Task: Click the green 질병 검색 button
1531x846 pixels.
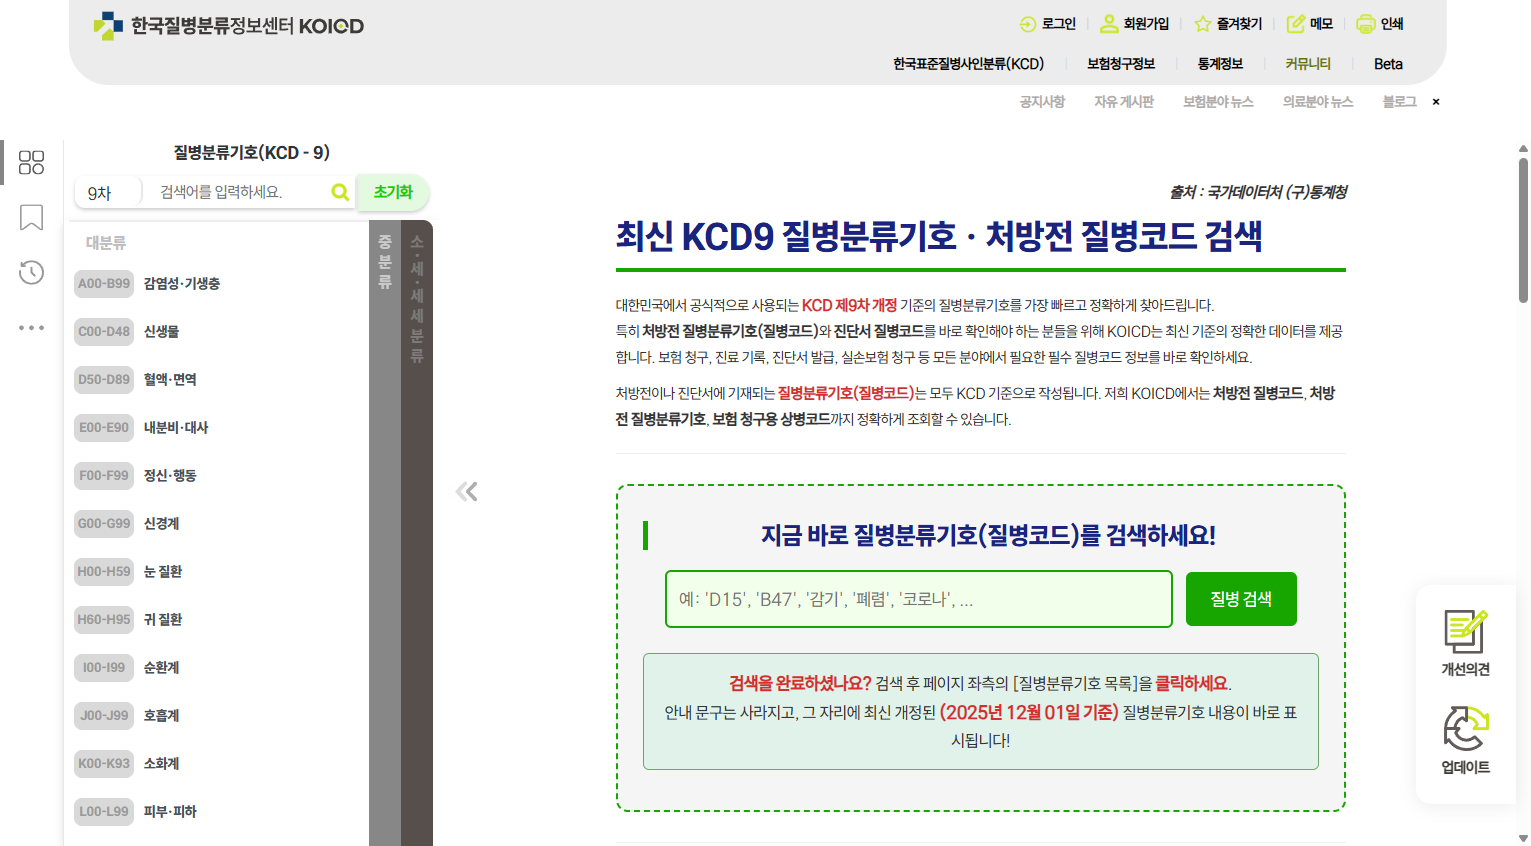Action: pyautogui.click(x=1240, y=599)
